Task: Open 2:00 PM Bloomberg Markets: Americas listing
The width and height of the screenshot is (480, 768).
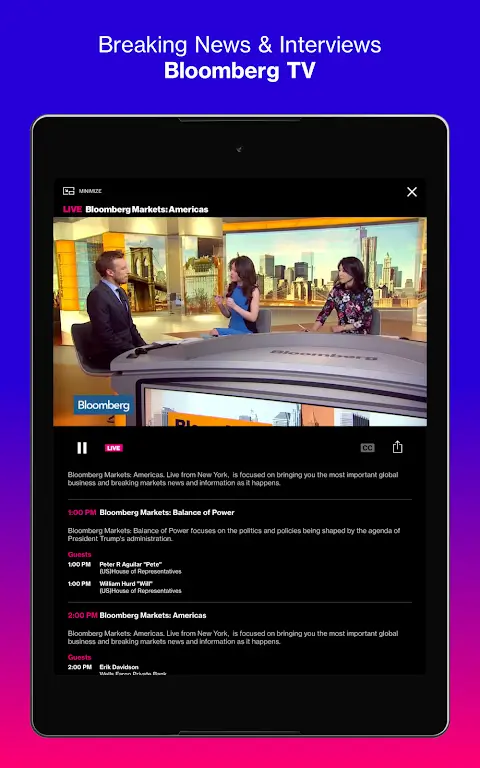Action: 137,615
